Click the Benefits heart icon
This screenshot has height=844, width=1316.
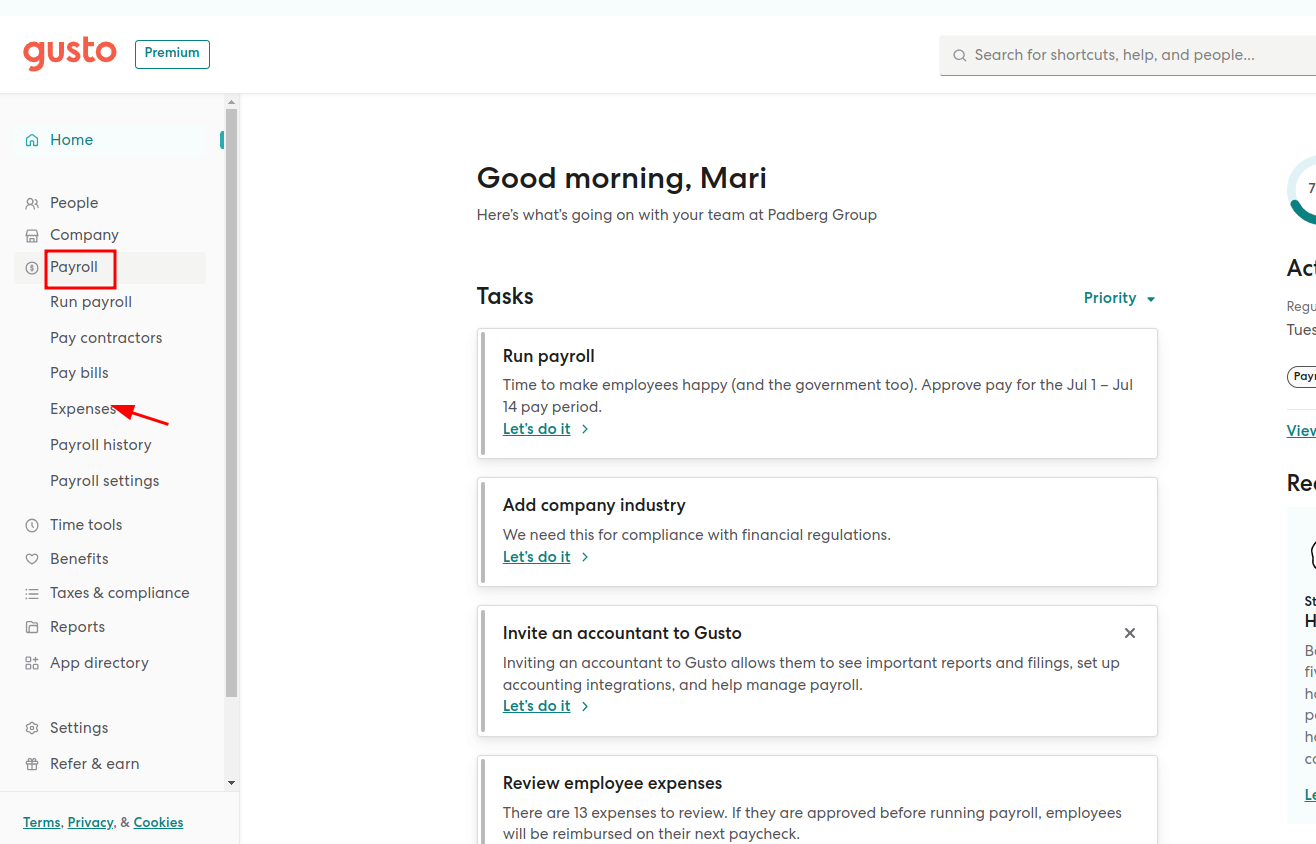click(32, 559)
